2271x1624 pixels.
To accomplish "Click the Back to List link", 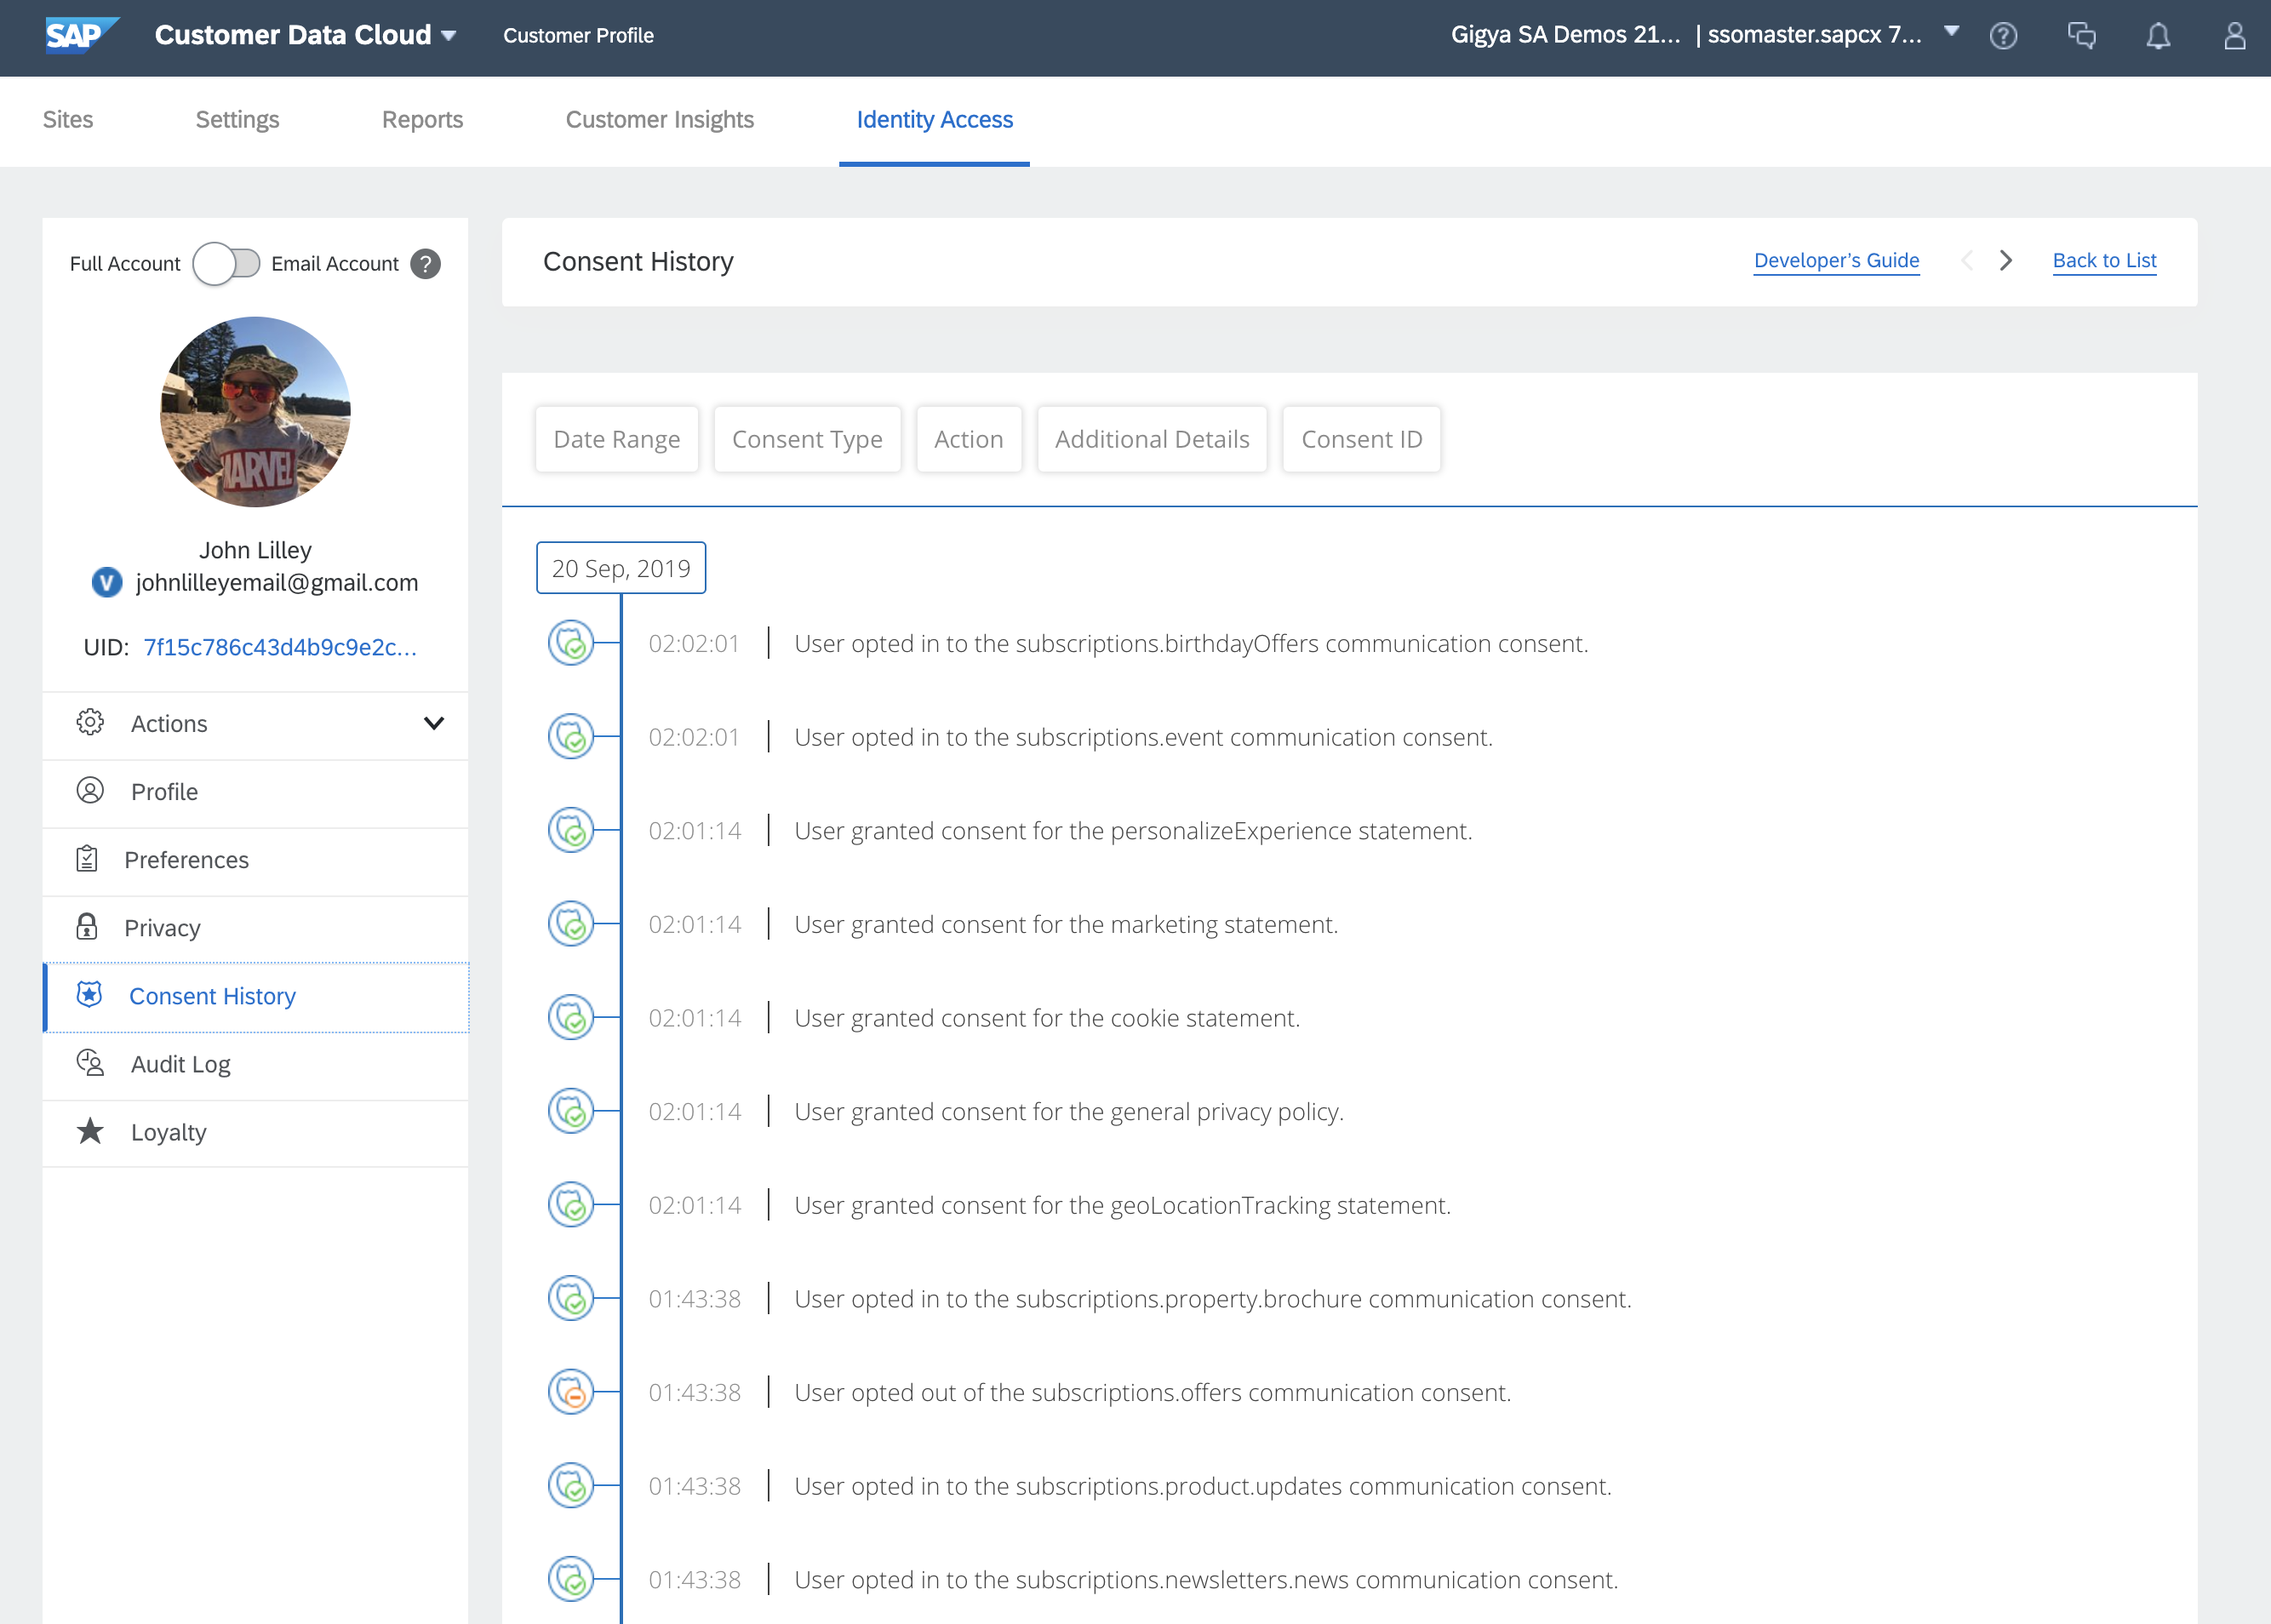I will [2104, 261].
